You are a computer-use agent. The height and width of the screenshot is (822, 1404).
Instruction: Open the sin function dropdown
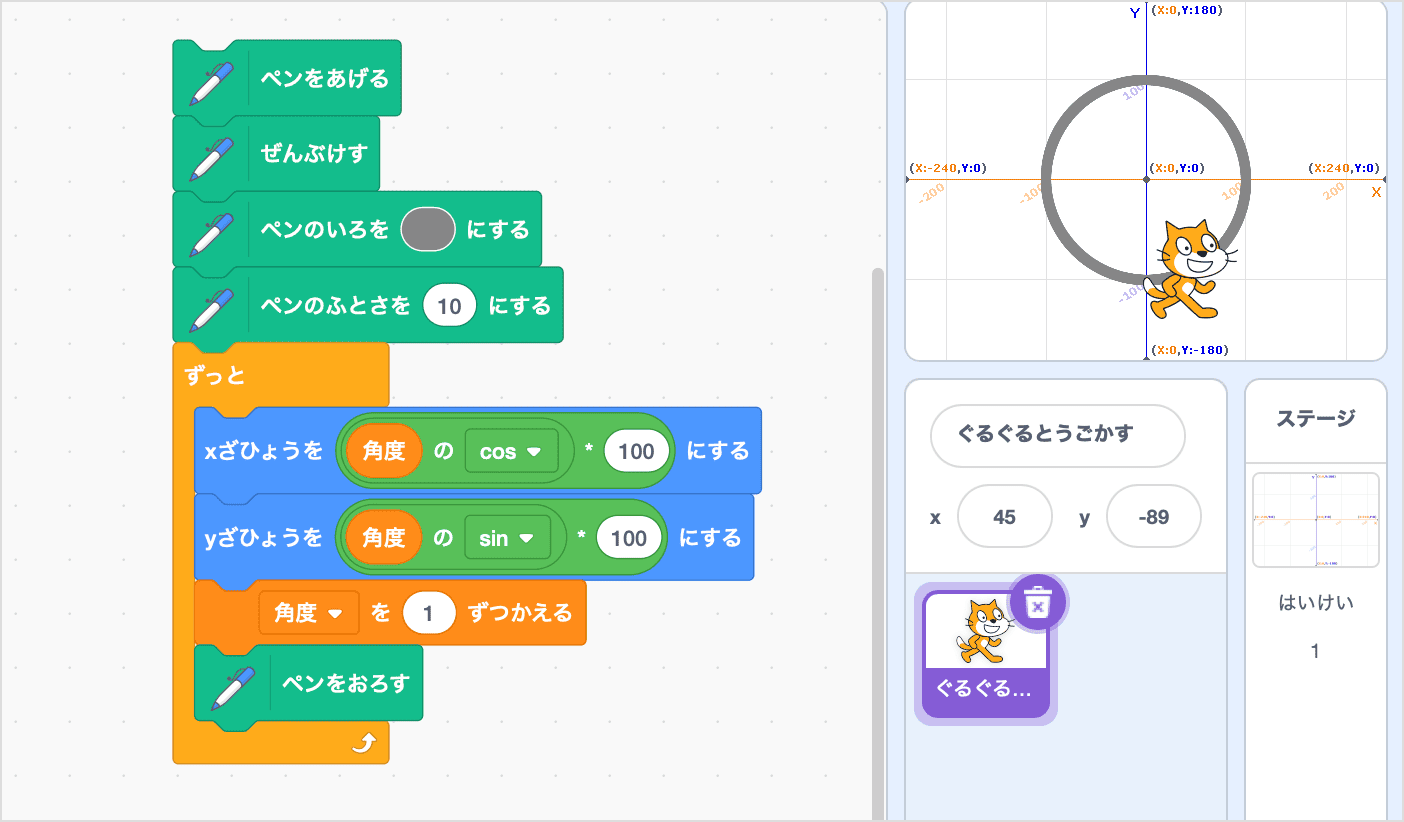[507, 538]
